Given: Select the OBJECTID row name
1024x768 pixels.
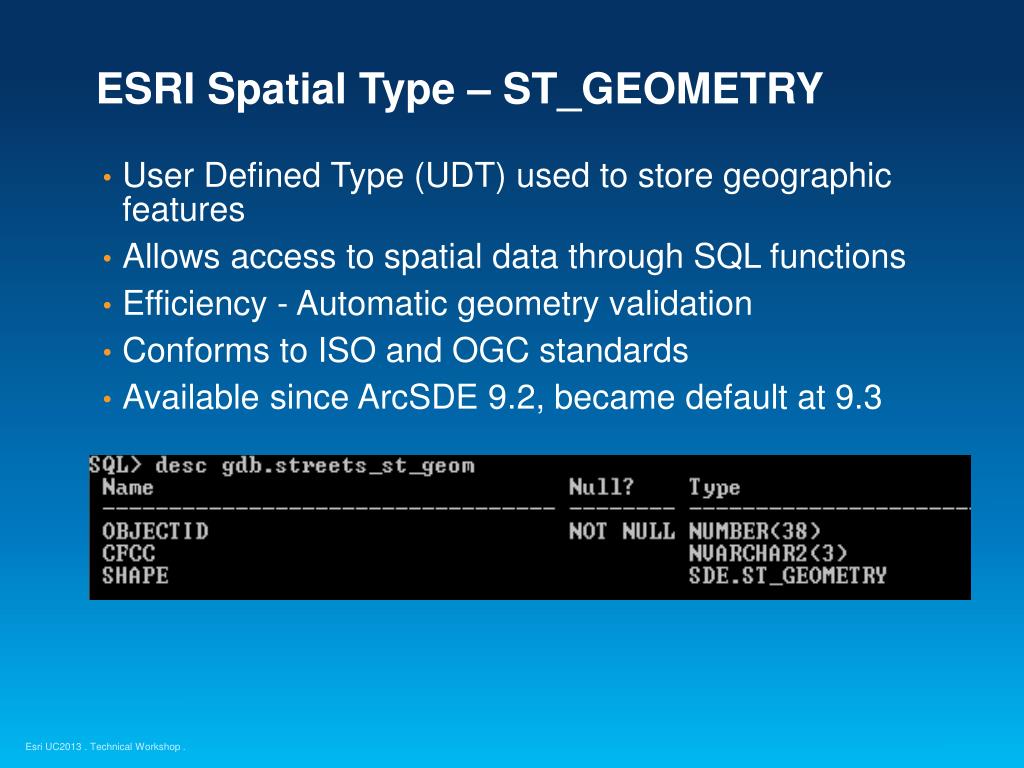Looking at the screenshot, I should (x=155, y=531).
